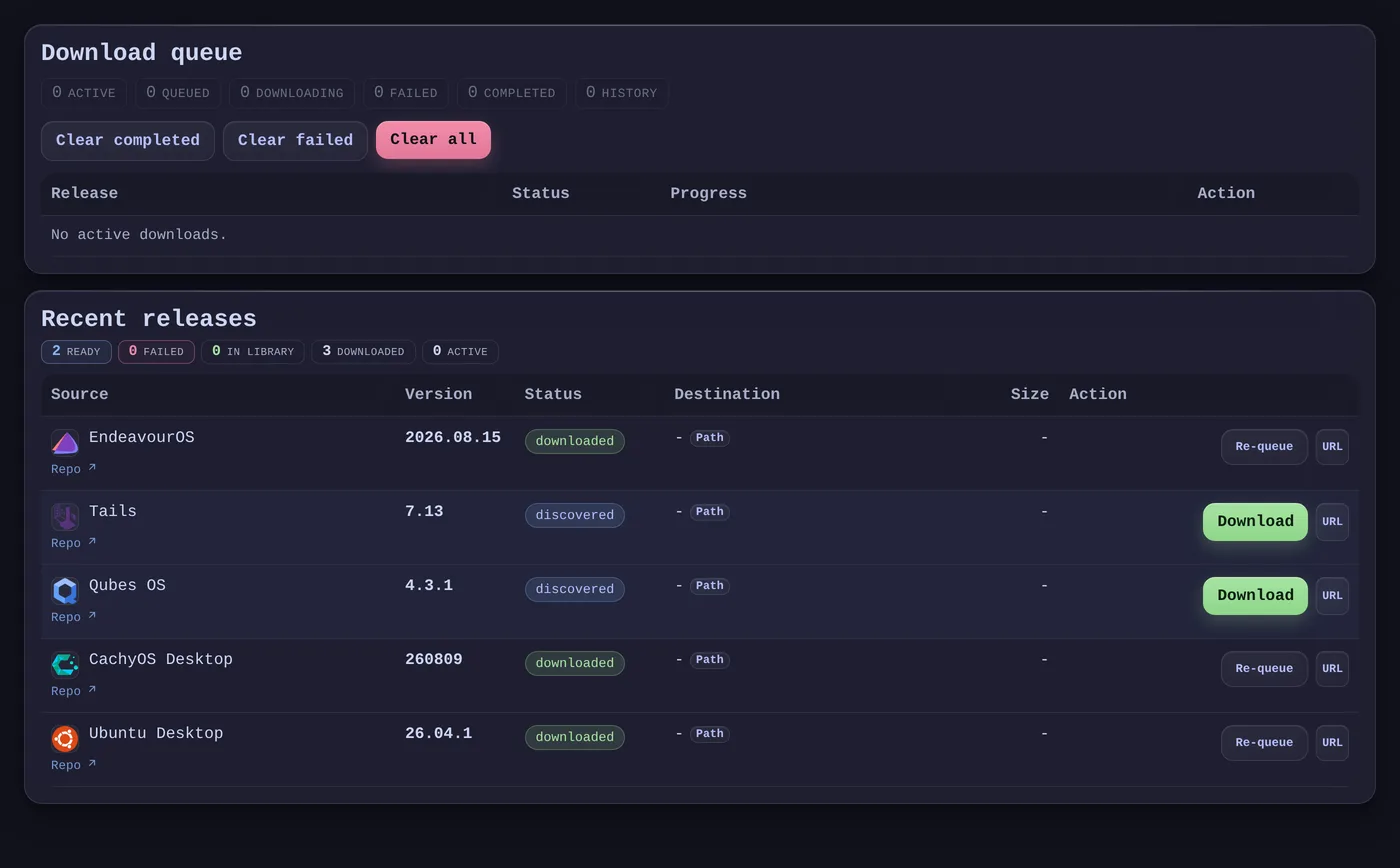
Task: Click the downloaded status badge for Ubuntu Desktop
Action: [x=575, y=737]
